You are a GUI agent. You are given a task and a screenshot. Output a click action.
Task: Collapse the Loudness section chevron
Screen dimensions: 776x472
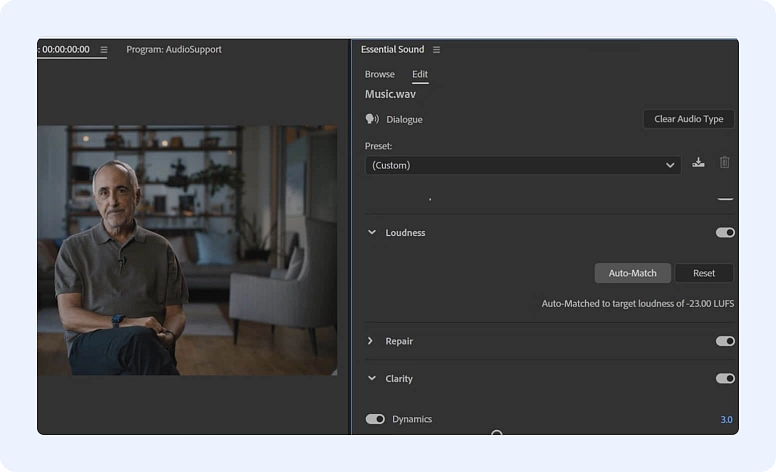(x=372, y=233)
